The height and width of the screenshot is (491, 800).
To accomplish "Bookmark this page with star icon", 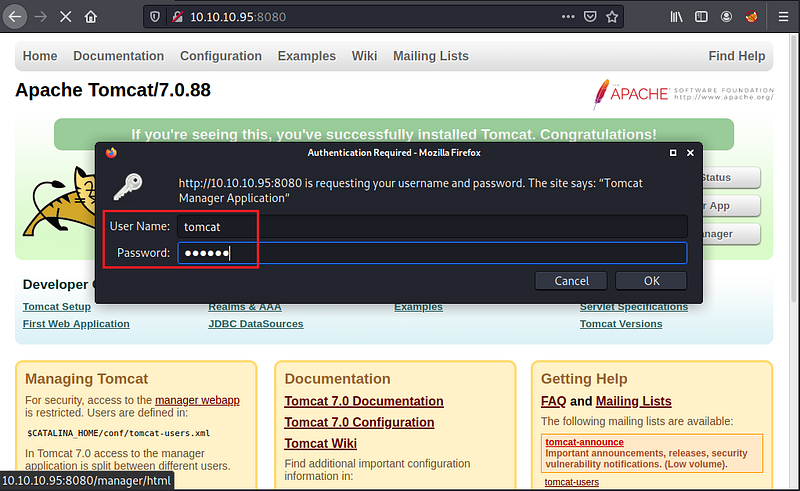I will pyautogui.click(x=612, y=17).
